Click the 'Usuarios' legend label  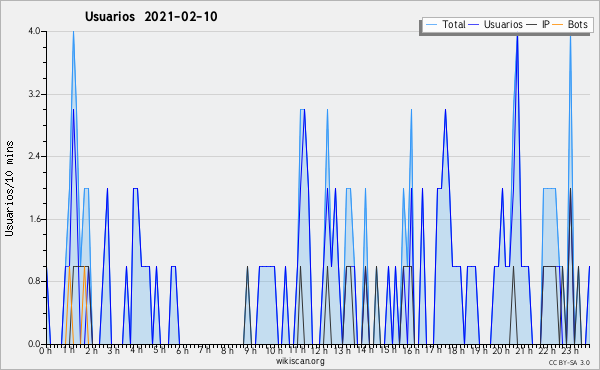click(503, 24)
